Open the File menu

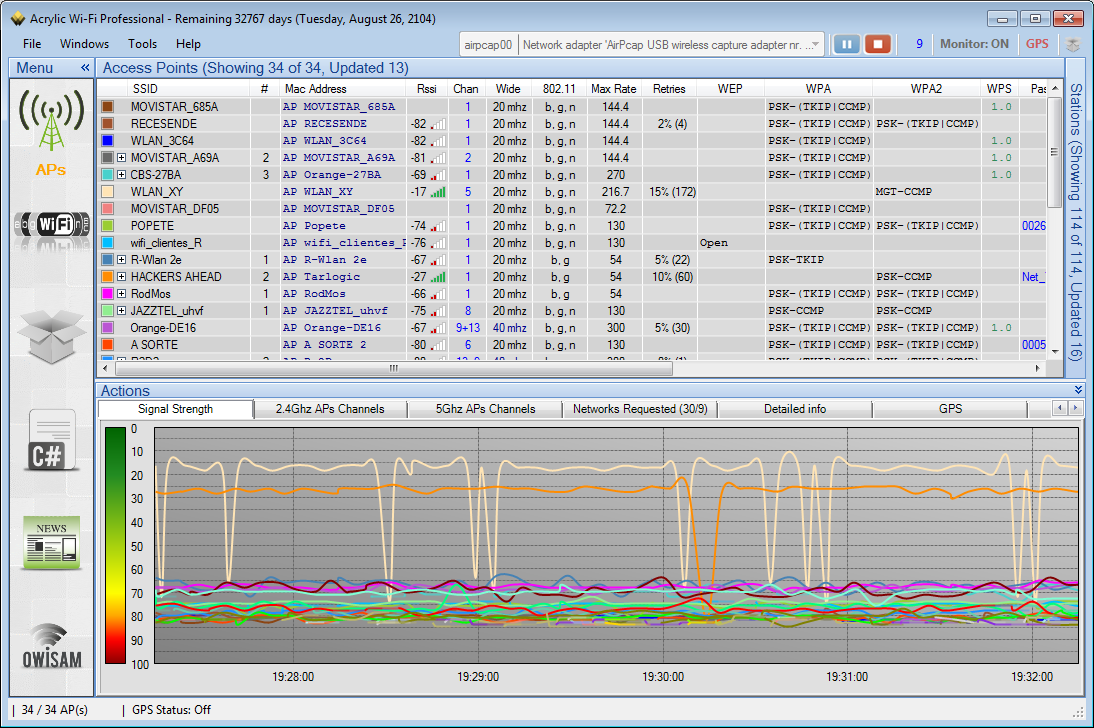point(32,43)
